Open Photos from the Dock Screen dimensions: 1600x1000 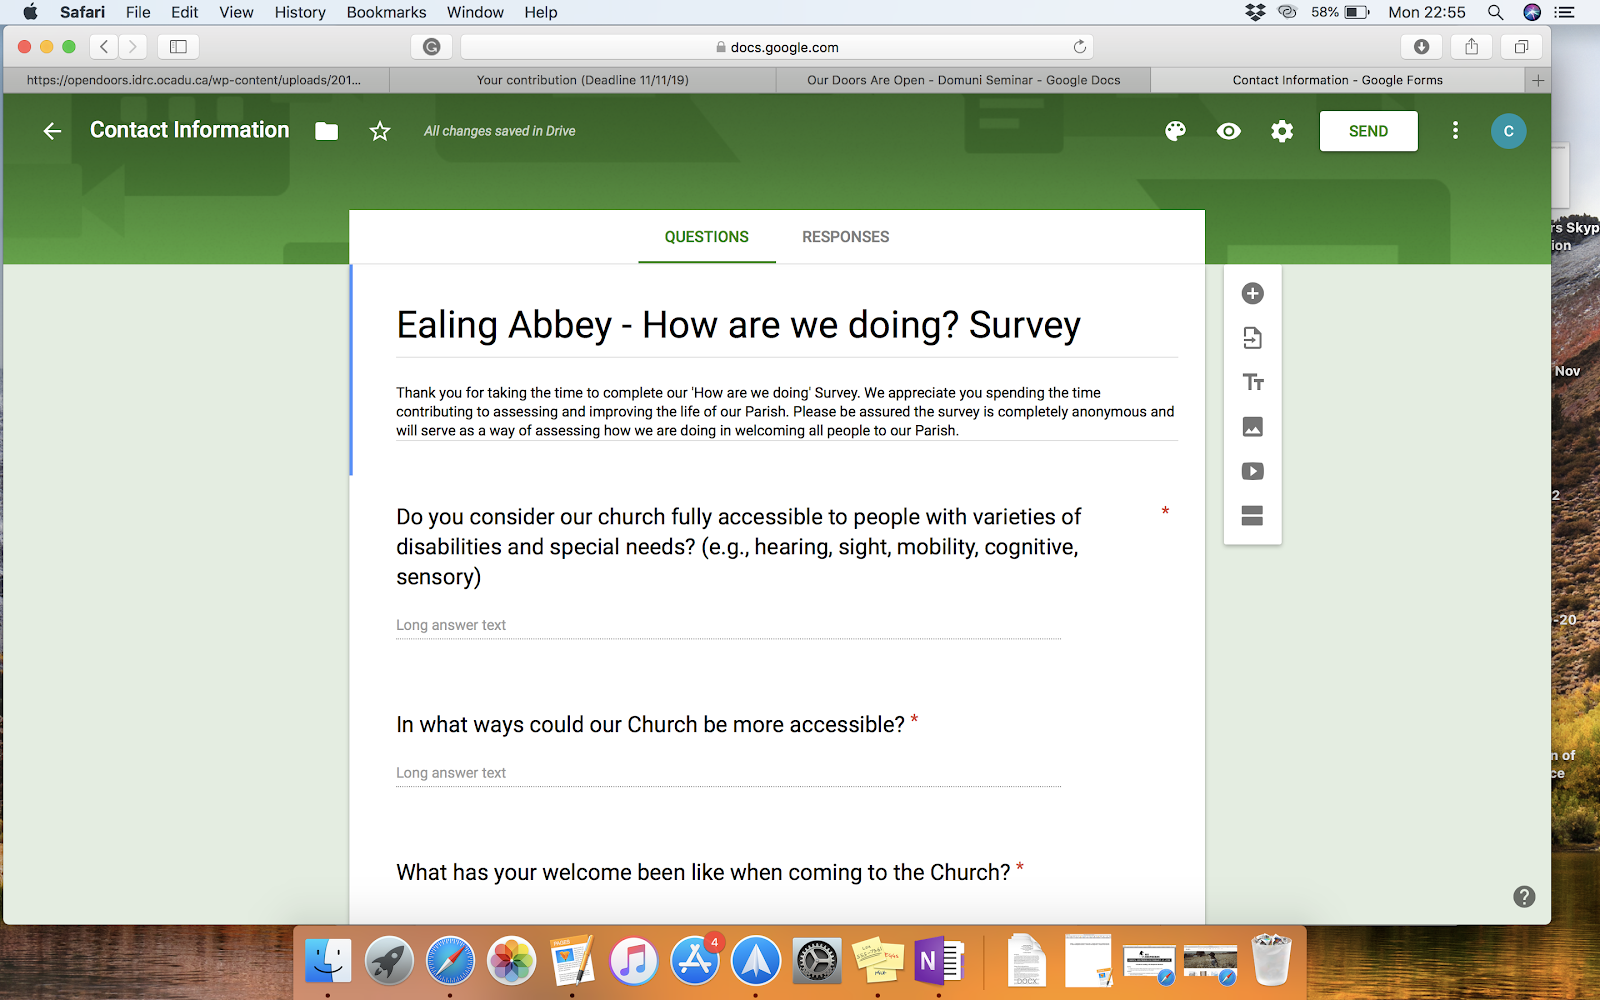tap(511, 962)
